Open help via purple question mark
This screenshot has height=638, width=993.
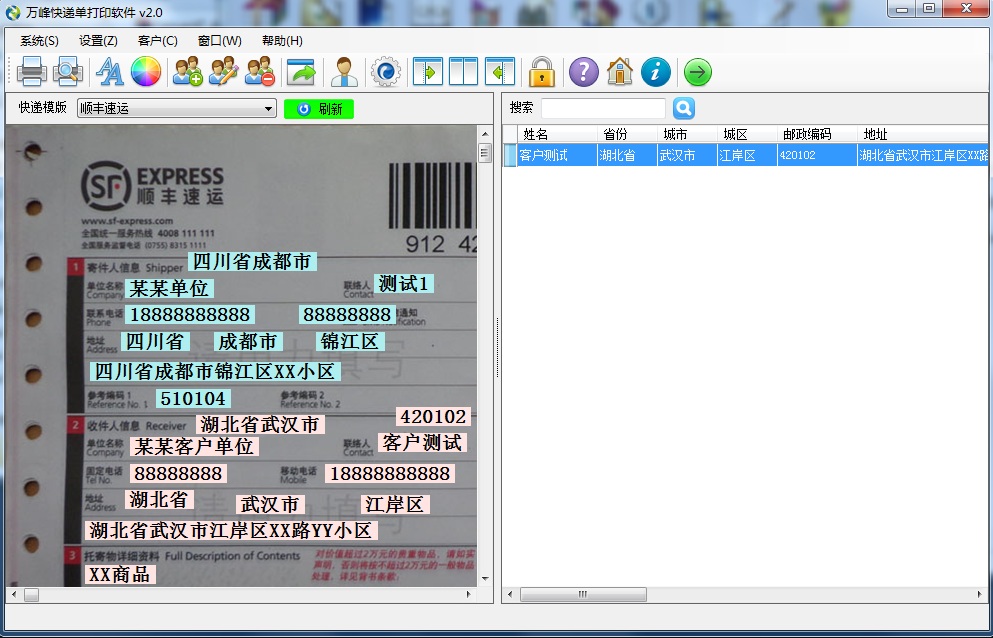pyautogui.click(x=583, y=72)
